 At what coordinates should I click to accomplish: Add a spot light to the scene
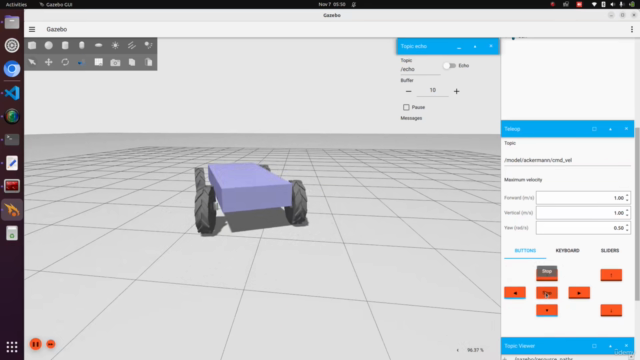(149, 45)
